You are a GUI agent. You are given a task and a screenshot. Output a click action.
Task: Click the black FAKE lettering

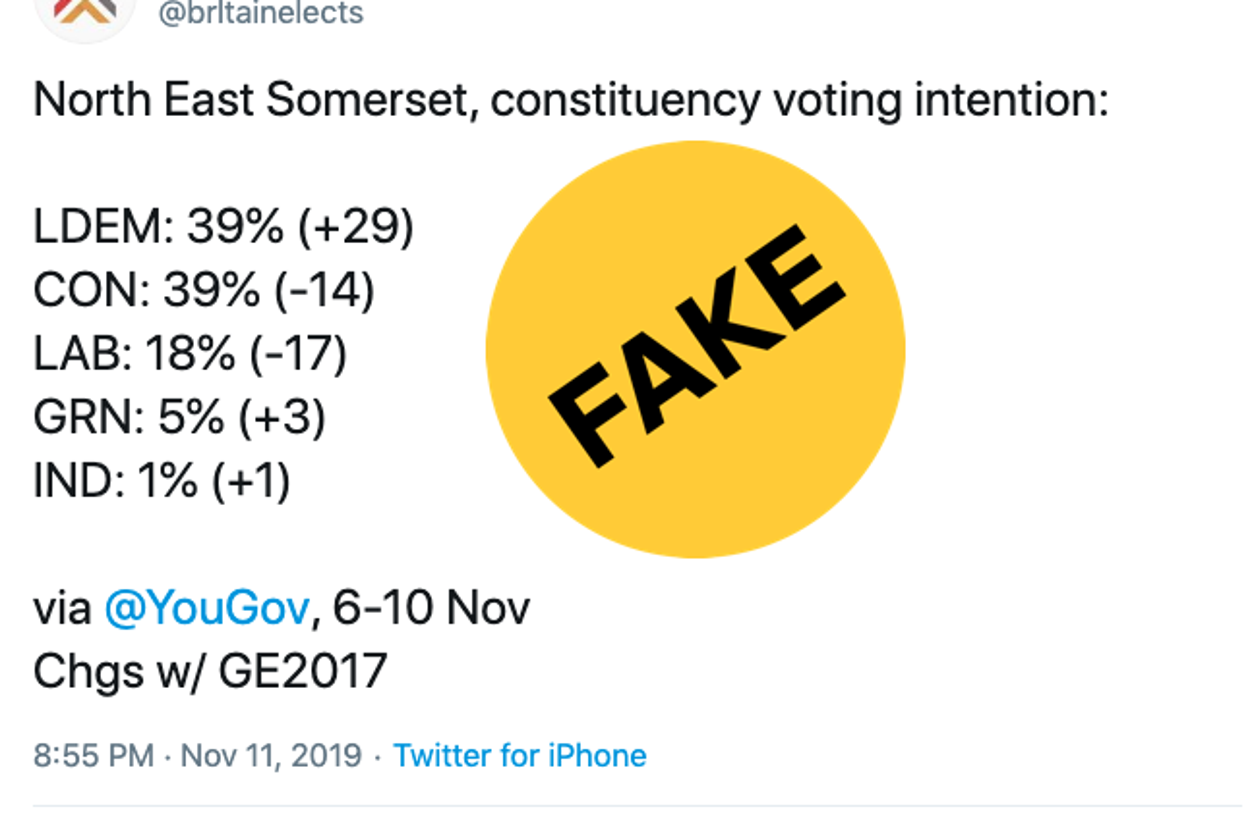(697, 347)
